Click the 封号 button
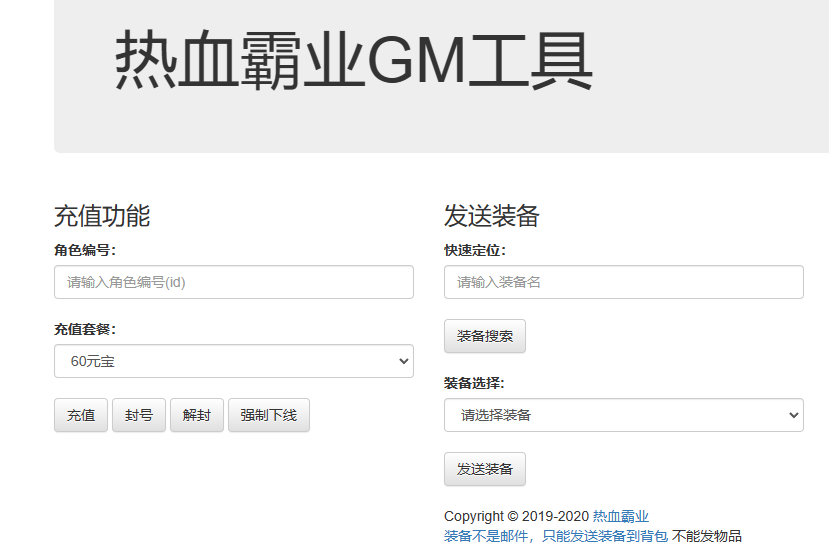The width and height of the screenshot is (829, 554). (139, 415)
